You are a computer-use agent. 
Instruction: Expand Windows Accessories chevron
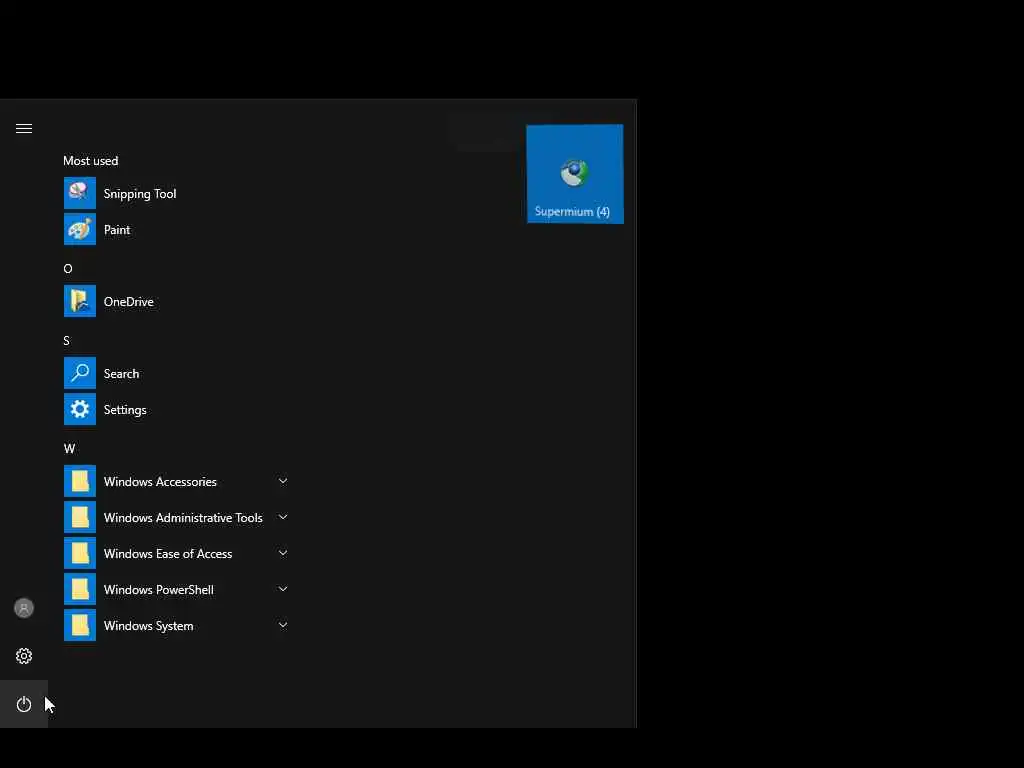[x=283, y=481]
